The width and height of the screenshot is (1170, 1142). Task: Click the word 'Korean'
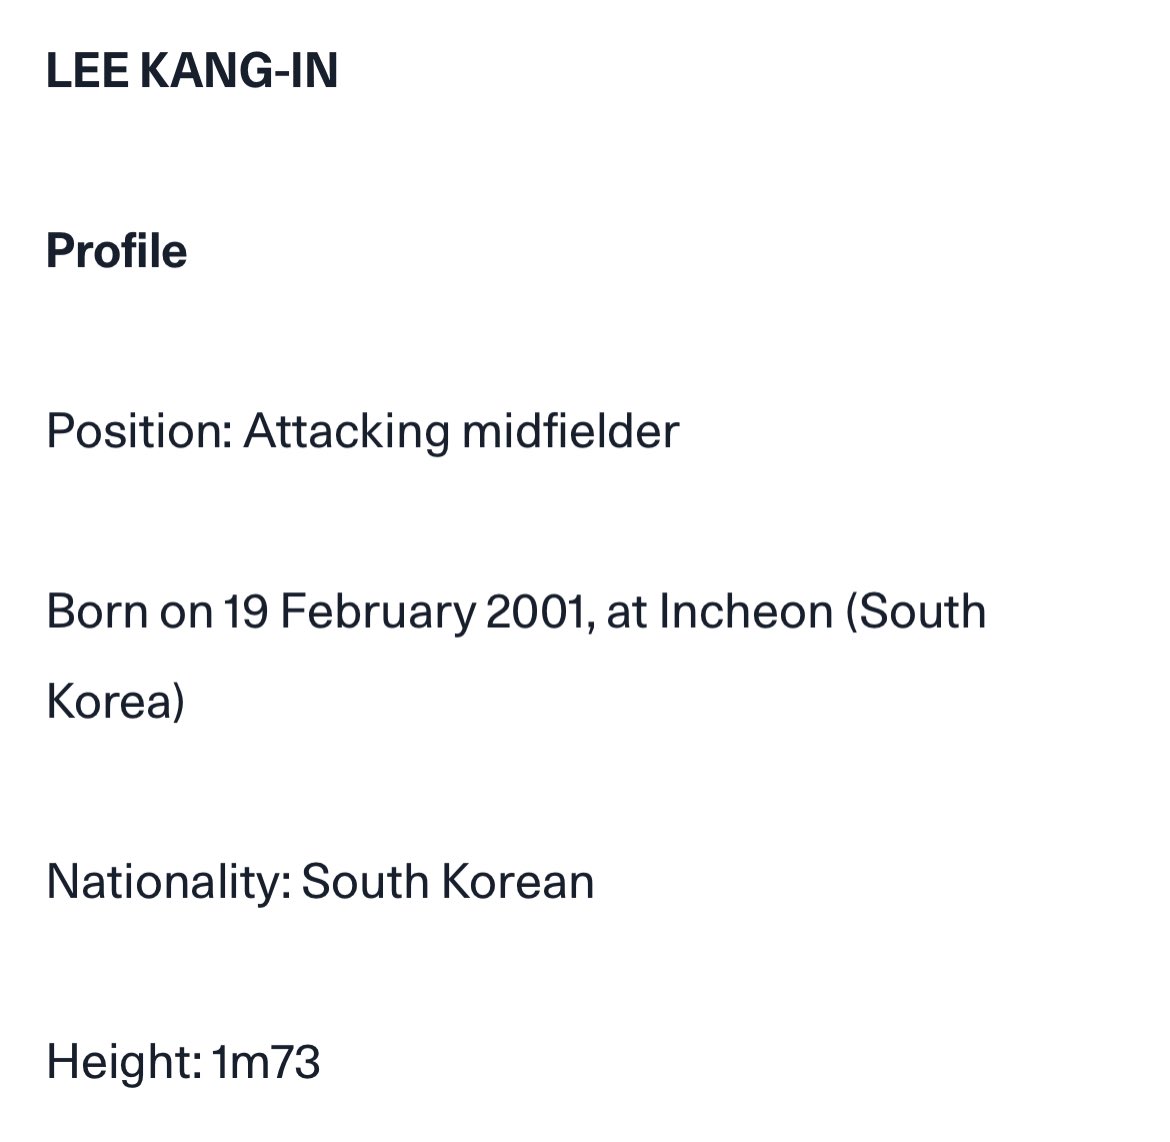517,882
